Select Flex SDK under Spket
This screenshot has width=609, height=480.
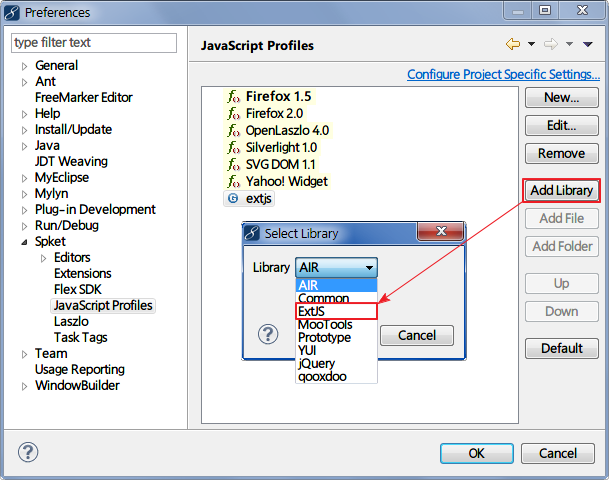tap(77, 290)
